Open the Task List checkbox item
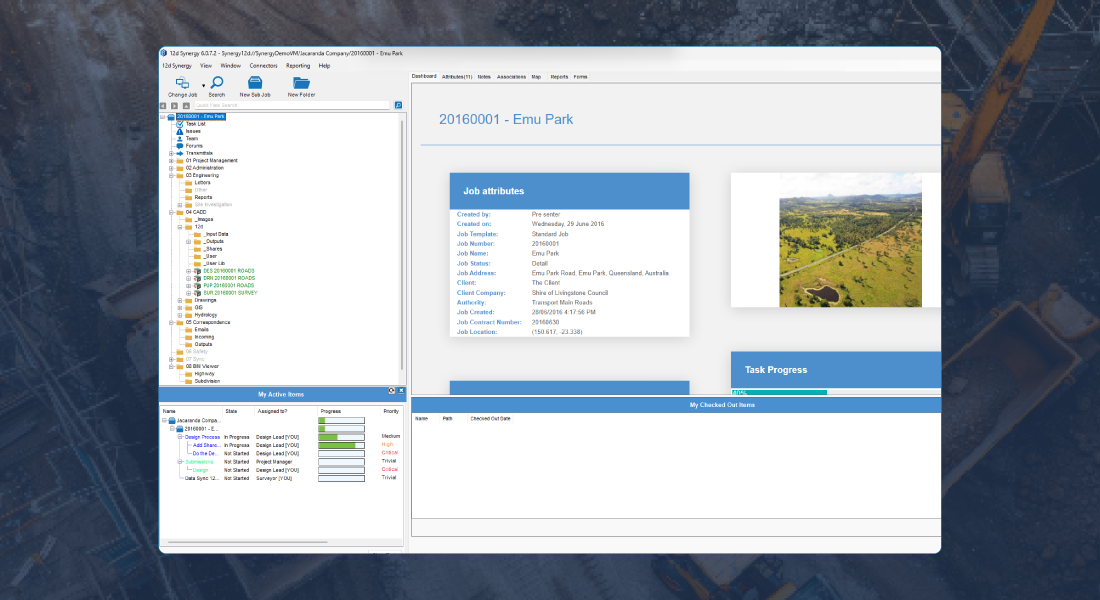Viewport: 1100px width, 600px height. pyautogui.click(x=180, y=124)
